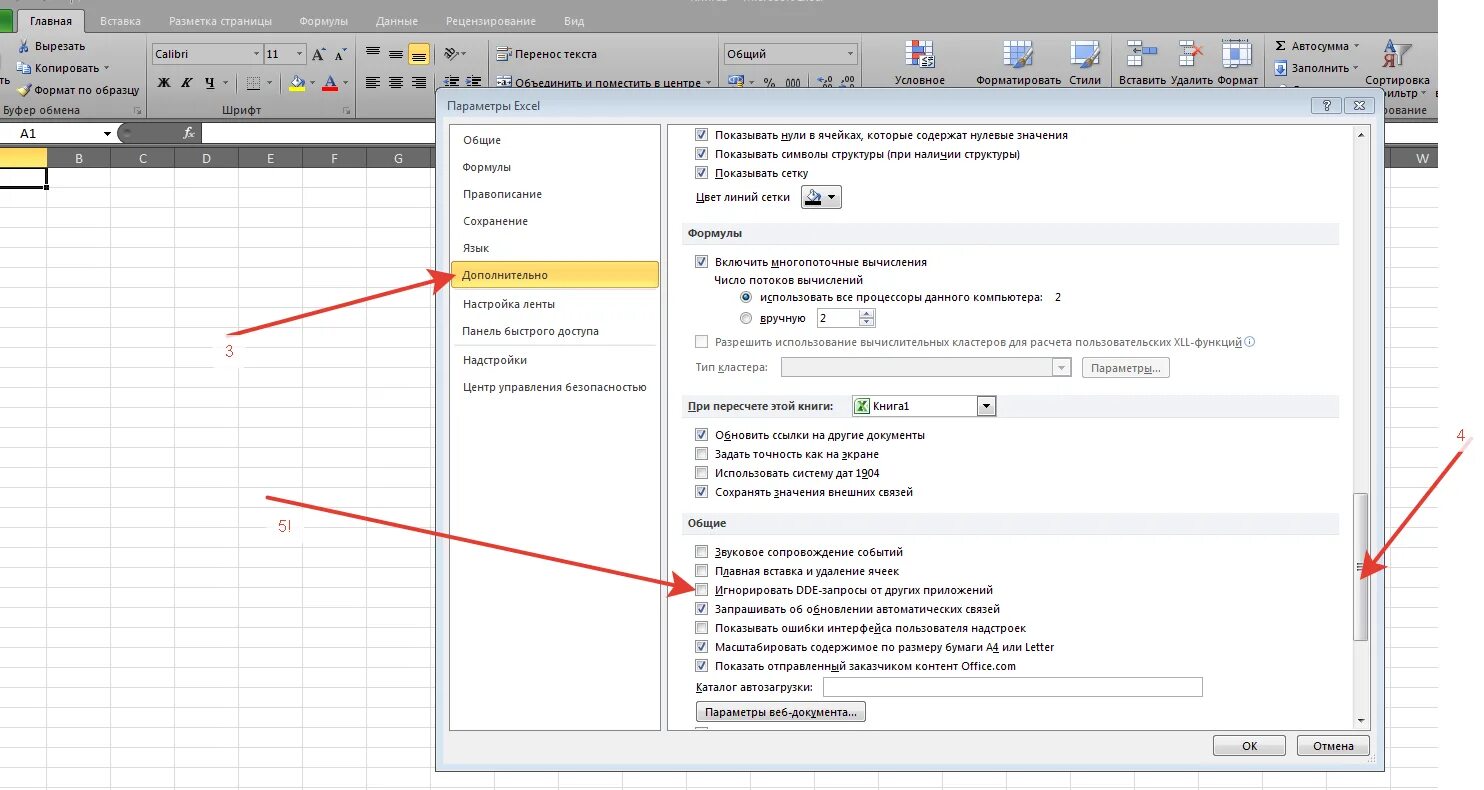Toggle 'Включить многопоточные вычисления' checkbox
This screenshot has height=790, width=1484.
pyautogui.click(x=701, y=262)
